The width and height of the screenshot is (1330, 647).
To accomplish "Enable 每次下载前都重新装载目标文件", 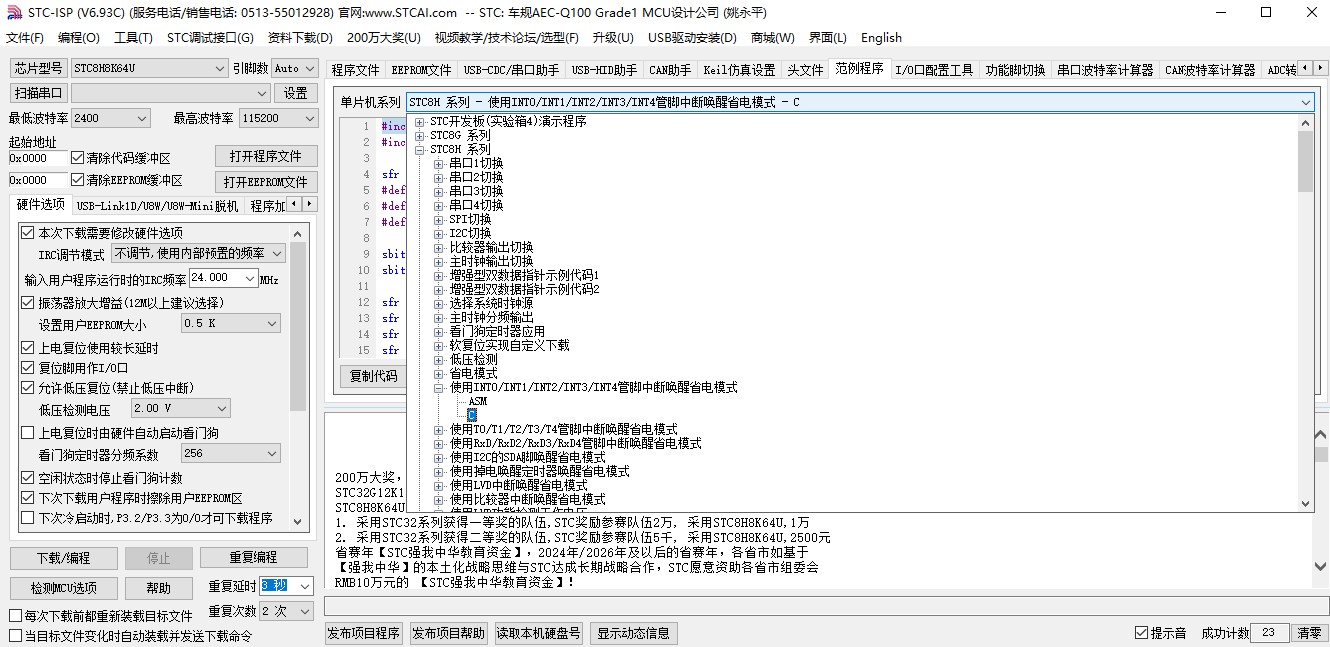I will (x=15, y=616).
